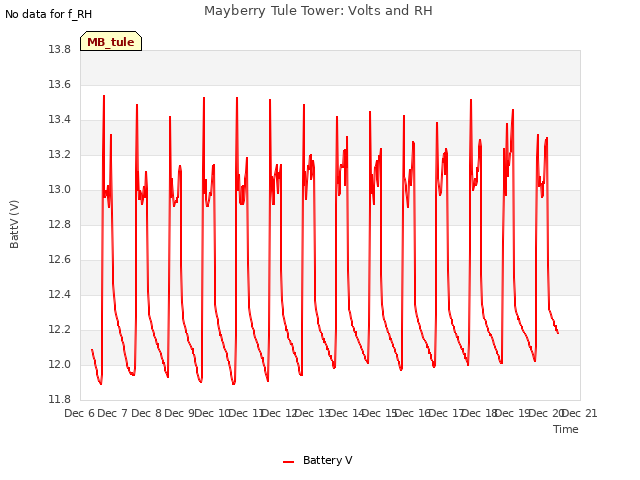The width and height of the screenshot is (640, 480).
Task: Click the Time axis label
Action: (565, 429)
